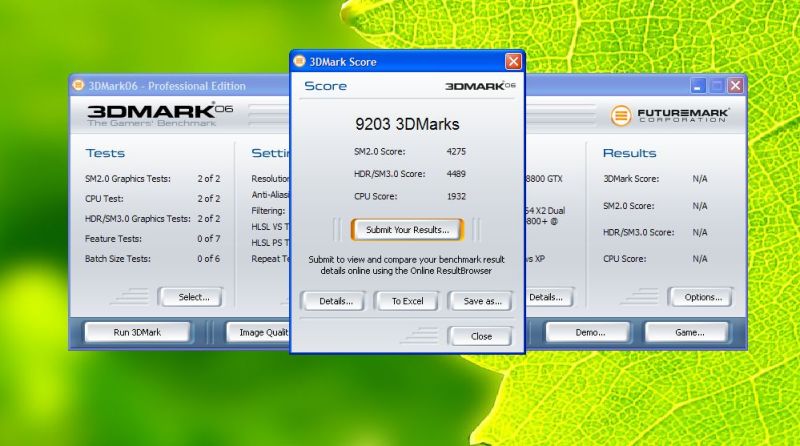Click 'HDR/SM3.0 Score:' in the Results panel
Screen dimensions: 800x446
click(655, 232)
